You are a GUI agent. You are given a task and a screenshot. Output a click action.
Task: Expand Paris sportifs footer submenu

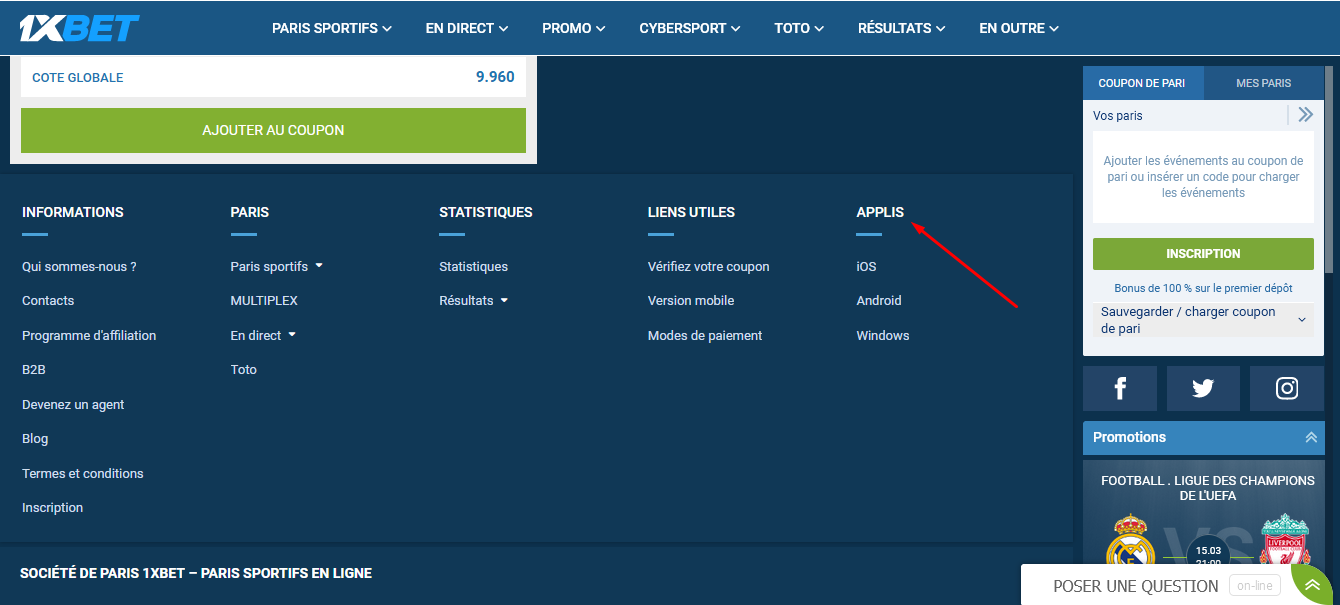[x=319, y=266]
